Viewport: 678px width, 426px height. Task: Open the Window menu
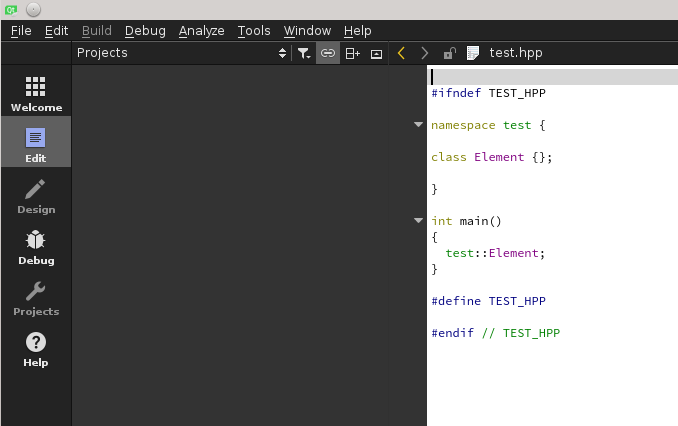[307, 31]
